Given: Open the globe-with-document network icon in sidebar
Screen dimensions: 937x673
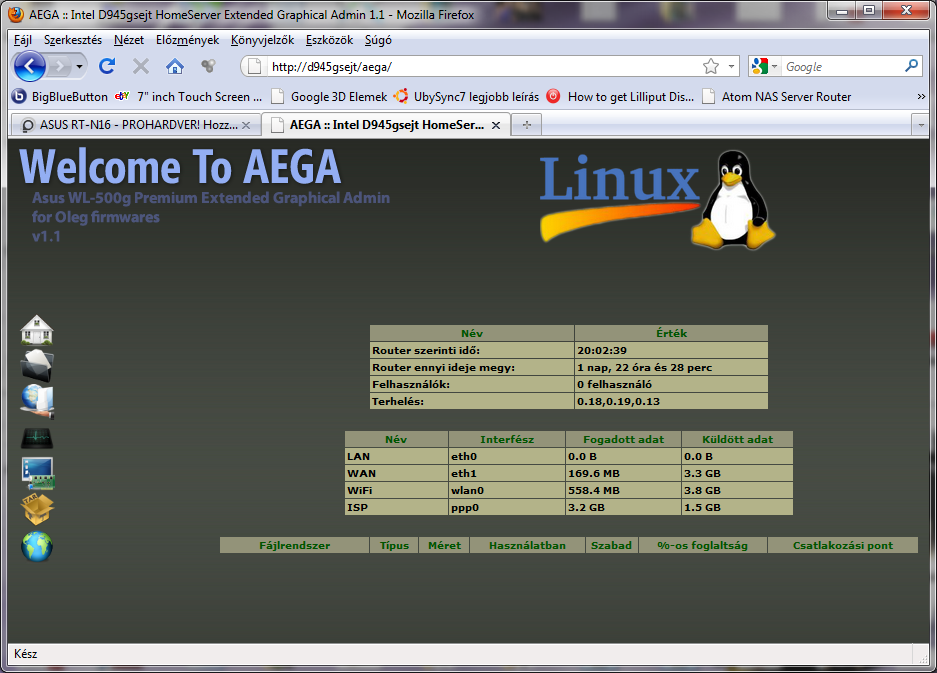Looking at the screenshot, I should (x=38, y=401).
